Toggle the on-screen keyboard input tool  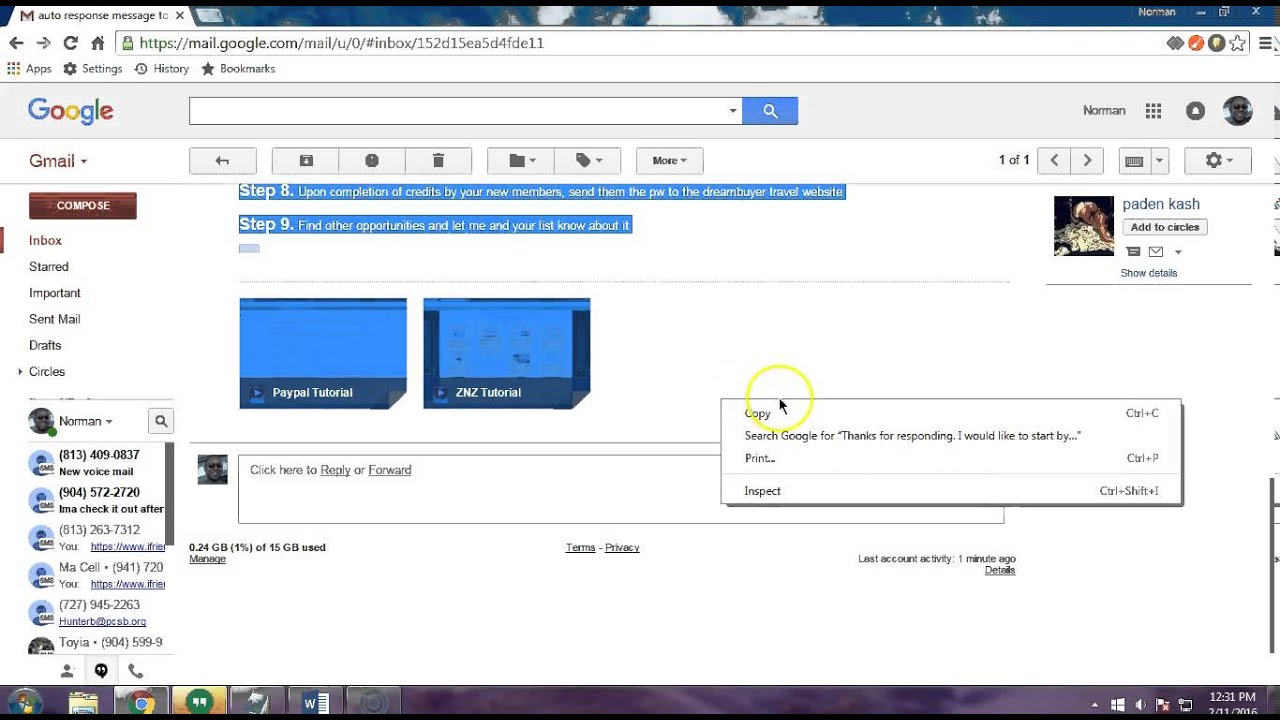tap(1134, 161)
